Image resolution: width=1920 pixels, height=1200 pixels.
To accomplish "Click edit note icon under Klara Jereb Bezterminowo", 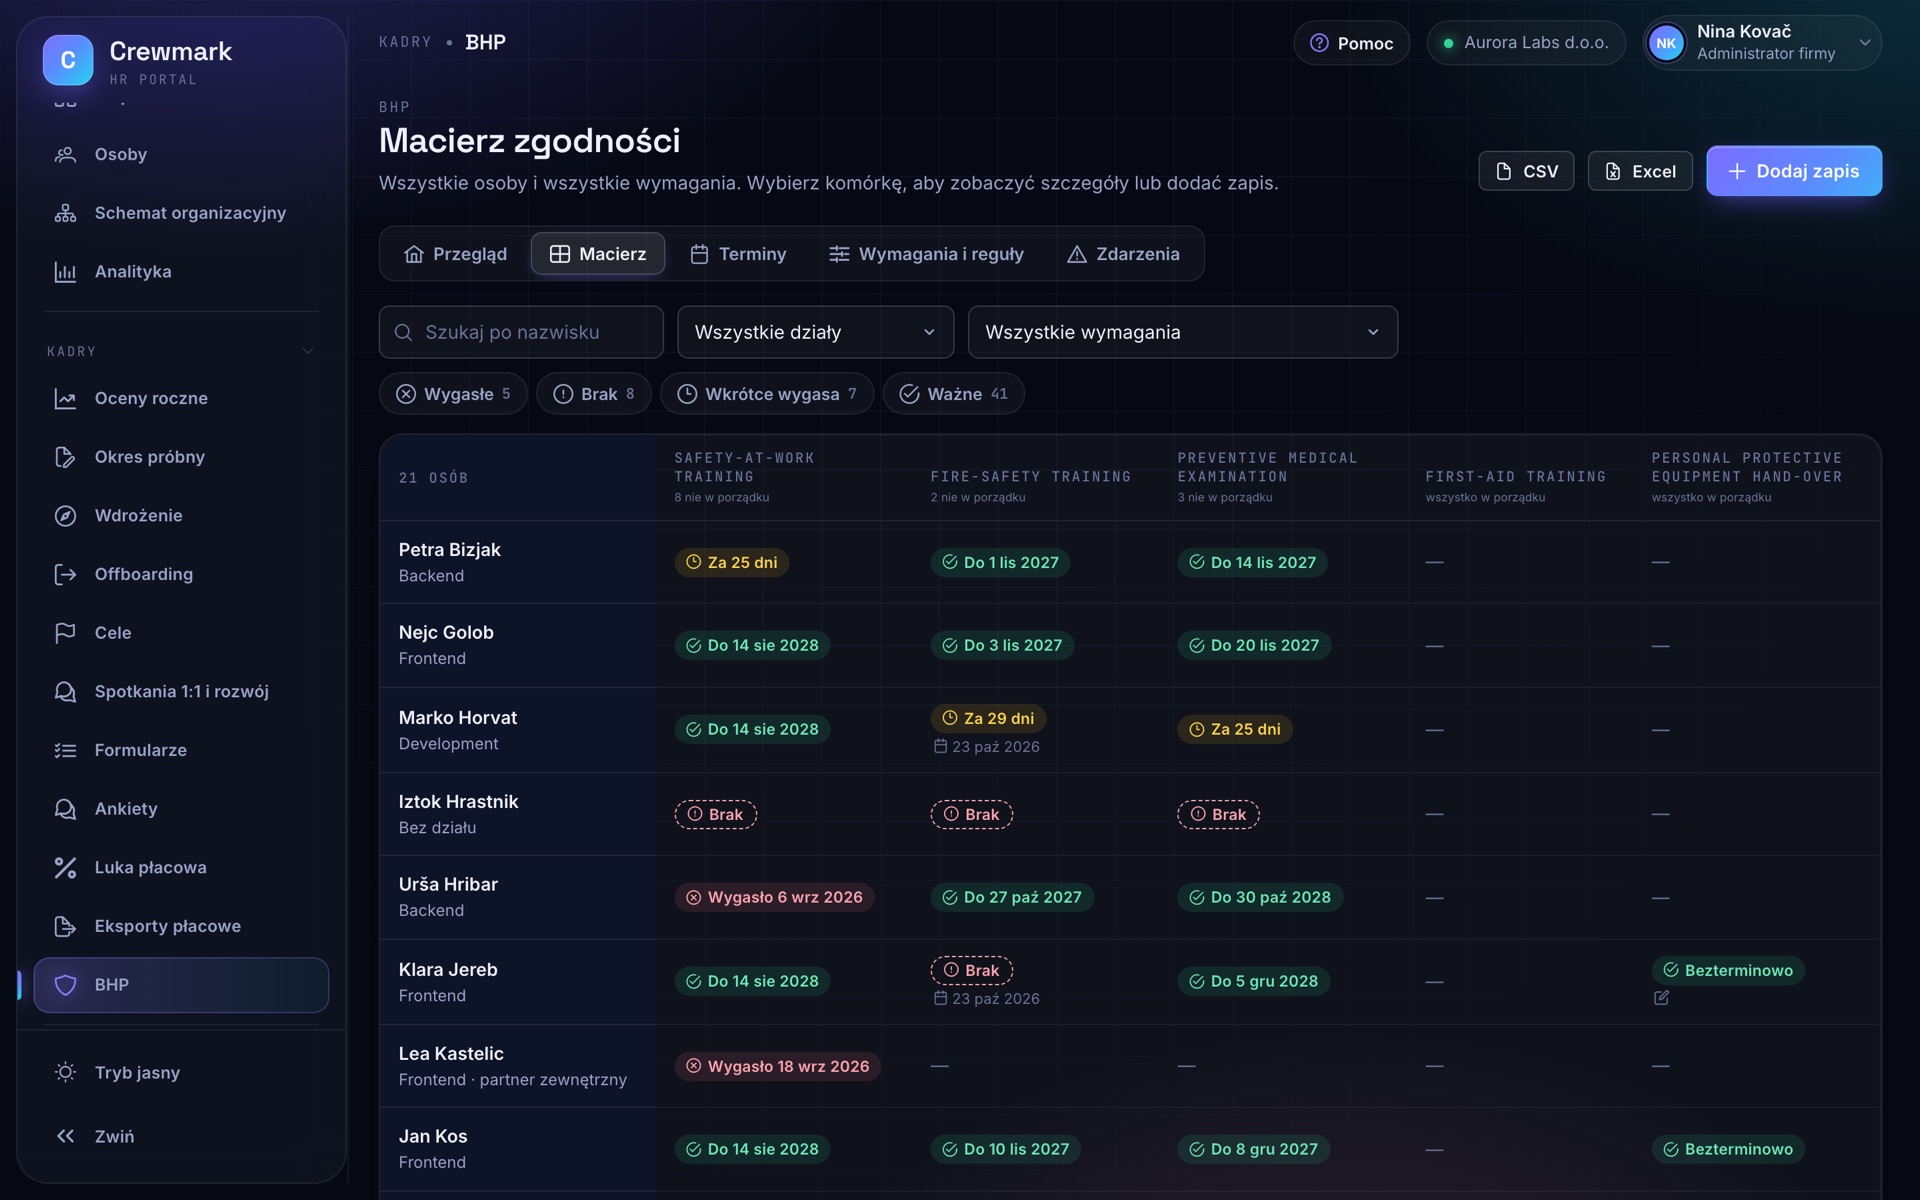I will coord(1661,998).
